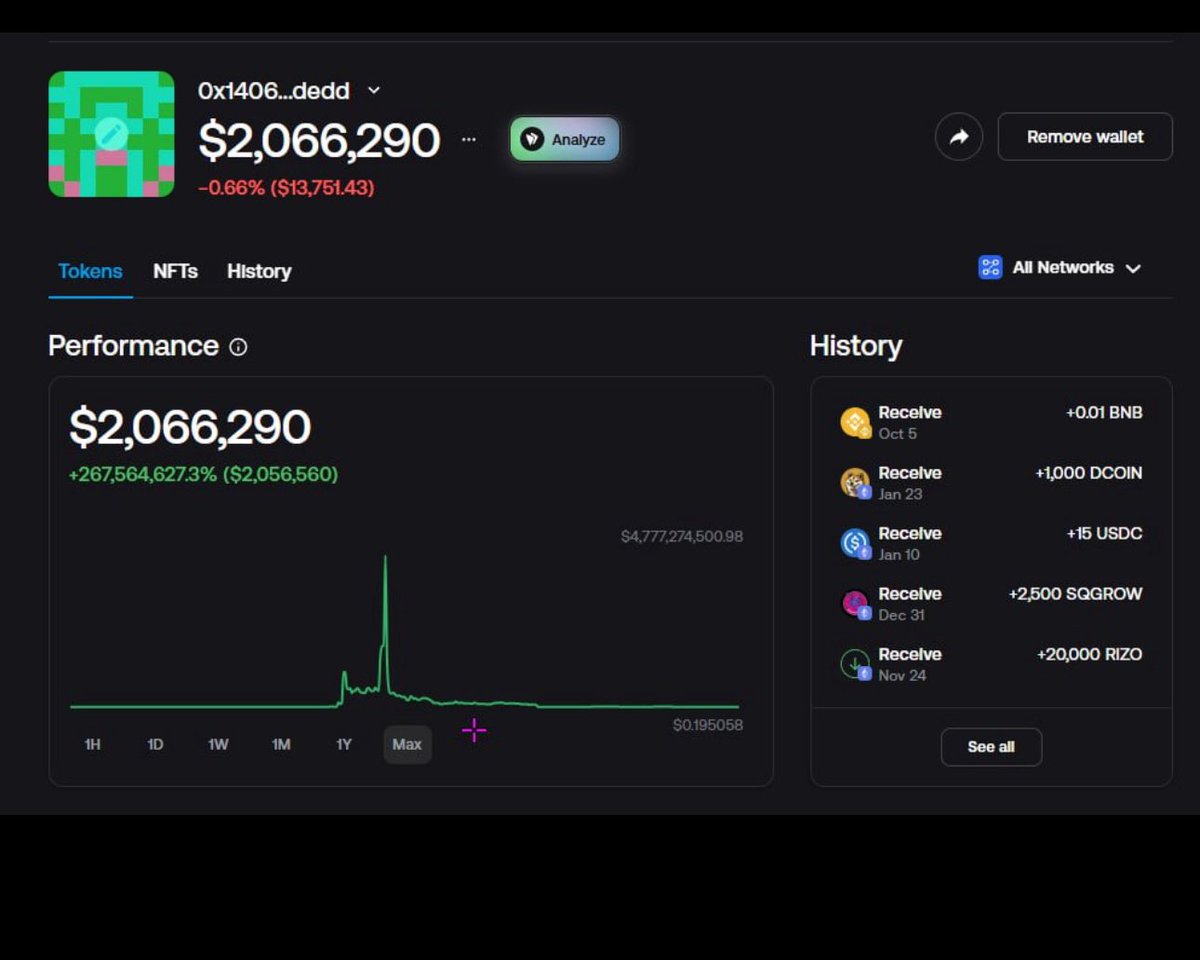
Task: Switch to the NFTs tab
Action: click(175, 271)
